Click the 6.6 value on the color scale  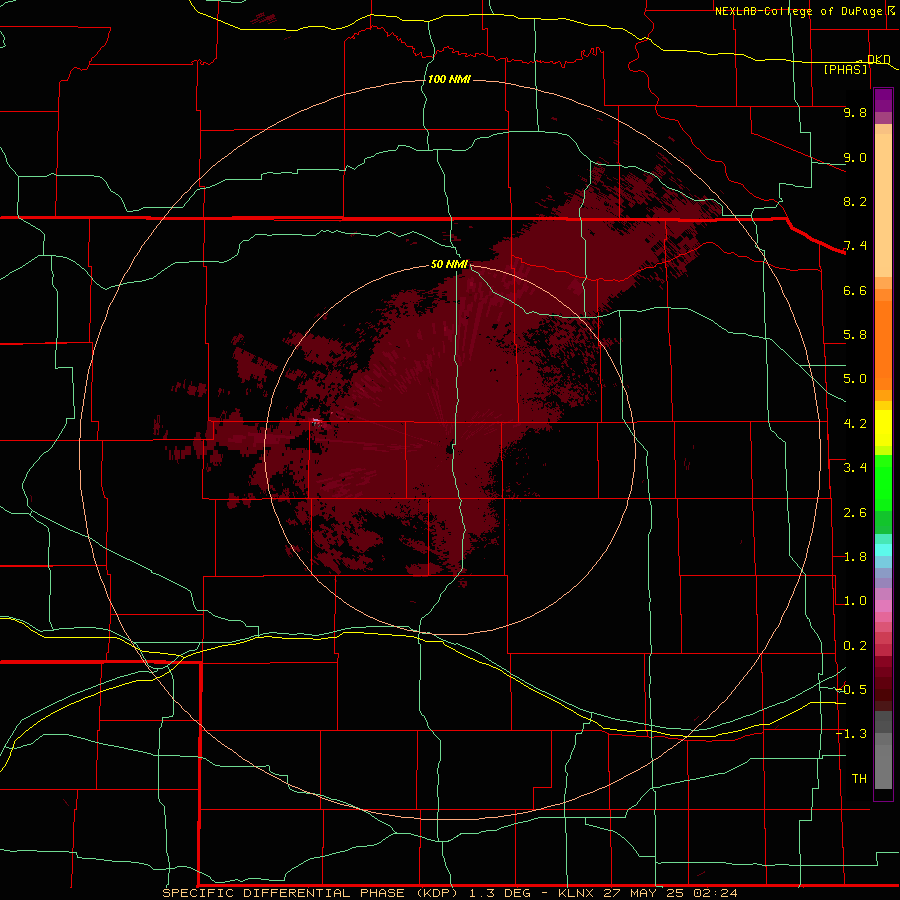pos(855,290)
